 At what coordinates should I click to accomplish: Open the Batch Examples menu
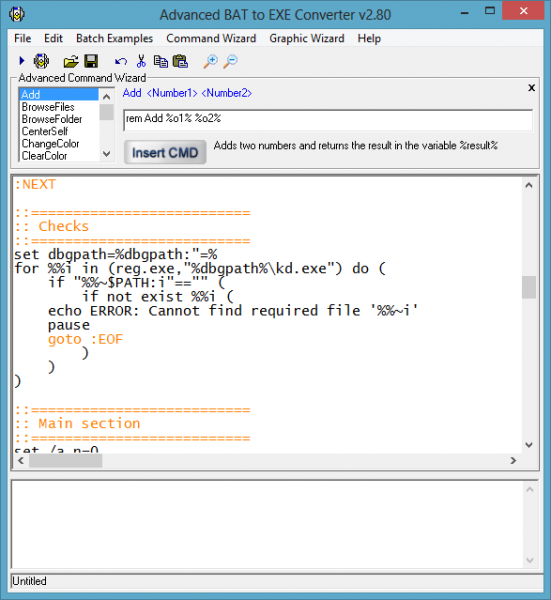(114, 38)
